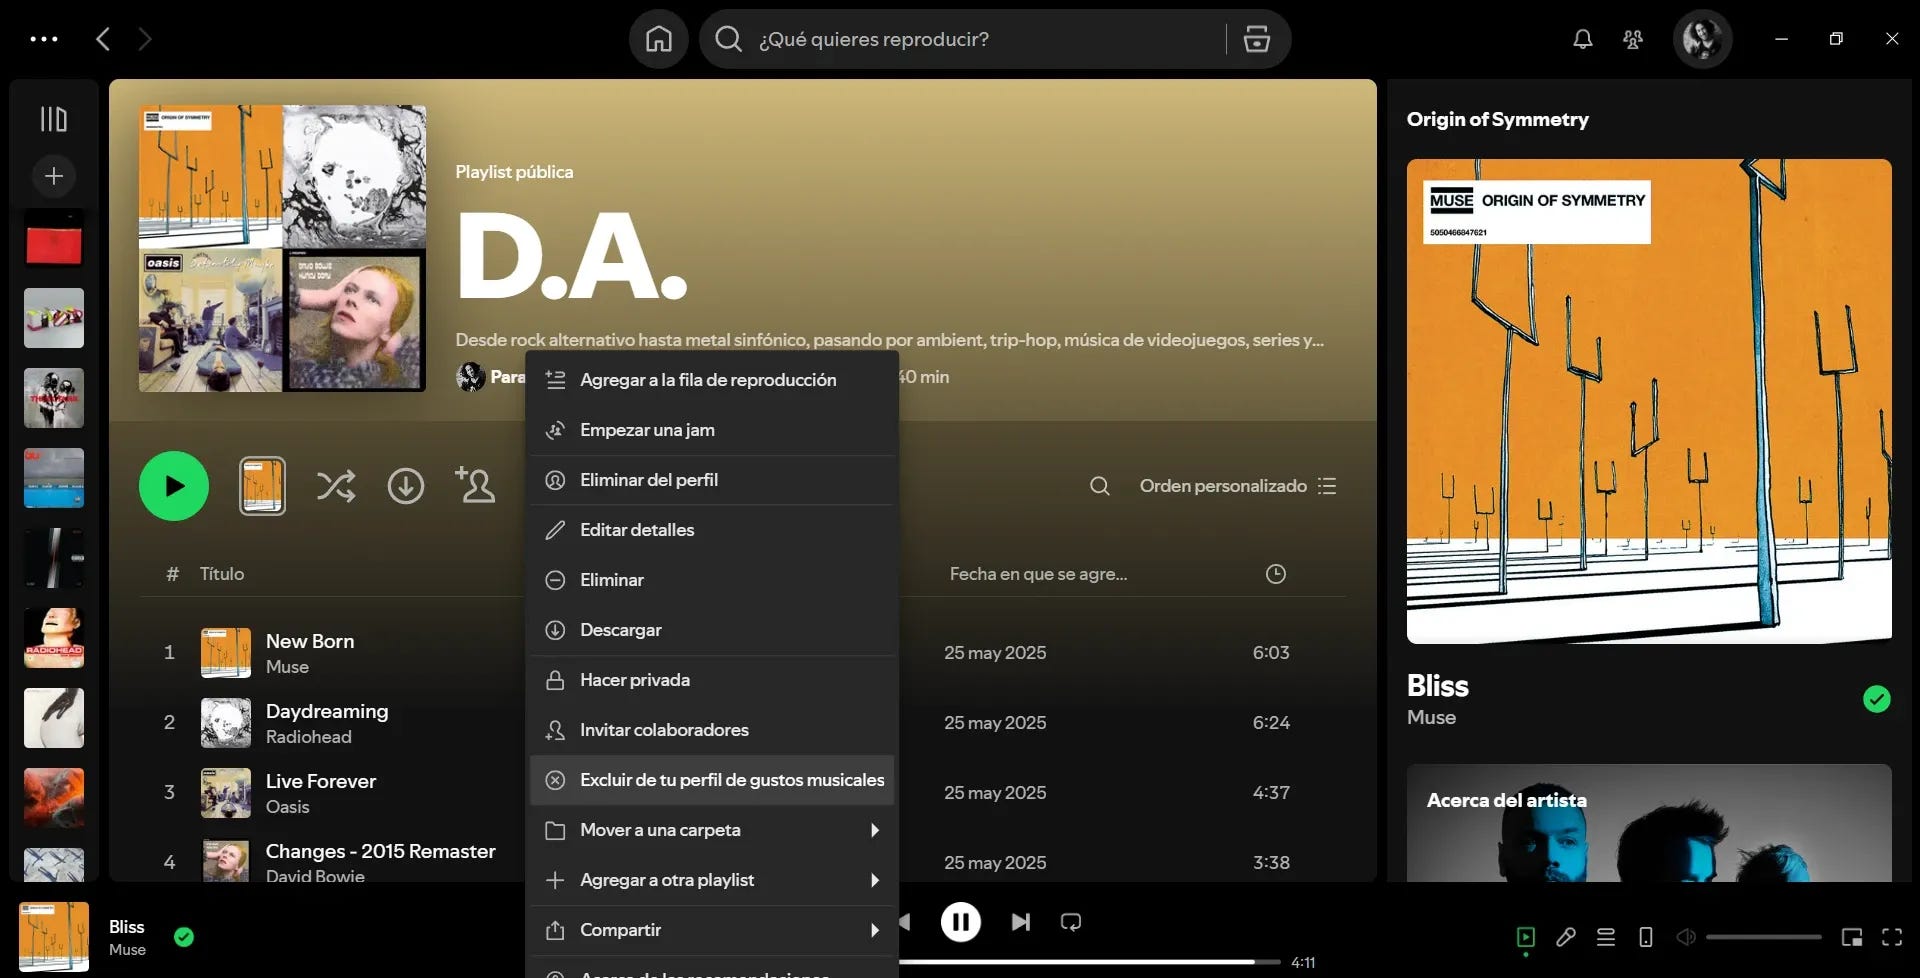This screenshot has width=1920, height=978.
Task: Adjust the volume slider
Action: [x=1764, y=937]
